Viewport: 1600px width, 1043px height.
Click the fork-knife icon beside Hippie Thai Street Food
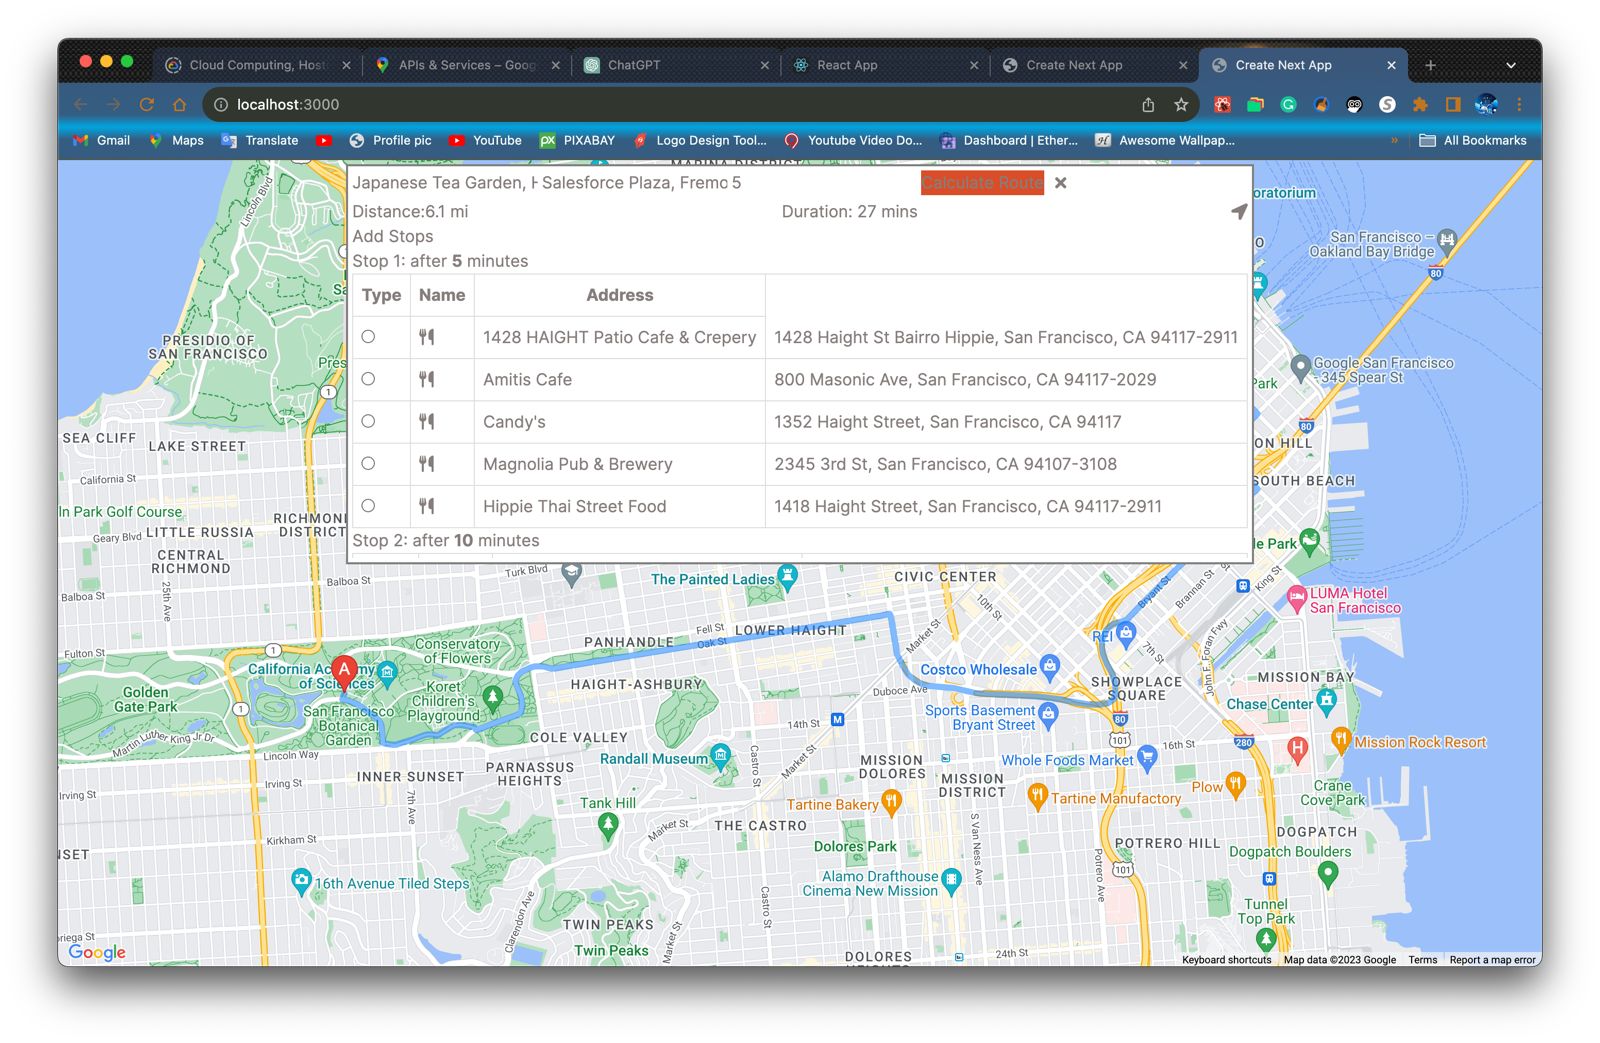click(427, 506)
